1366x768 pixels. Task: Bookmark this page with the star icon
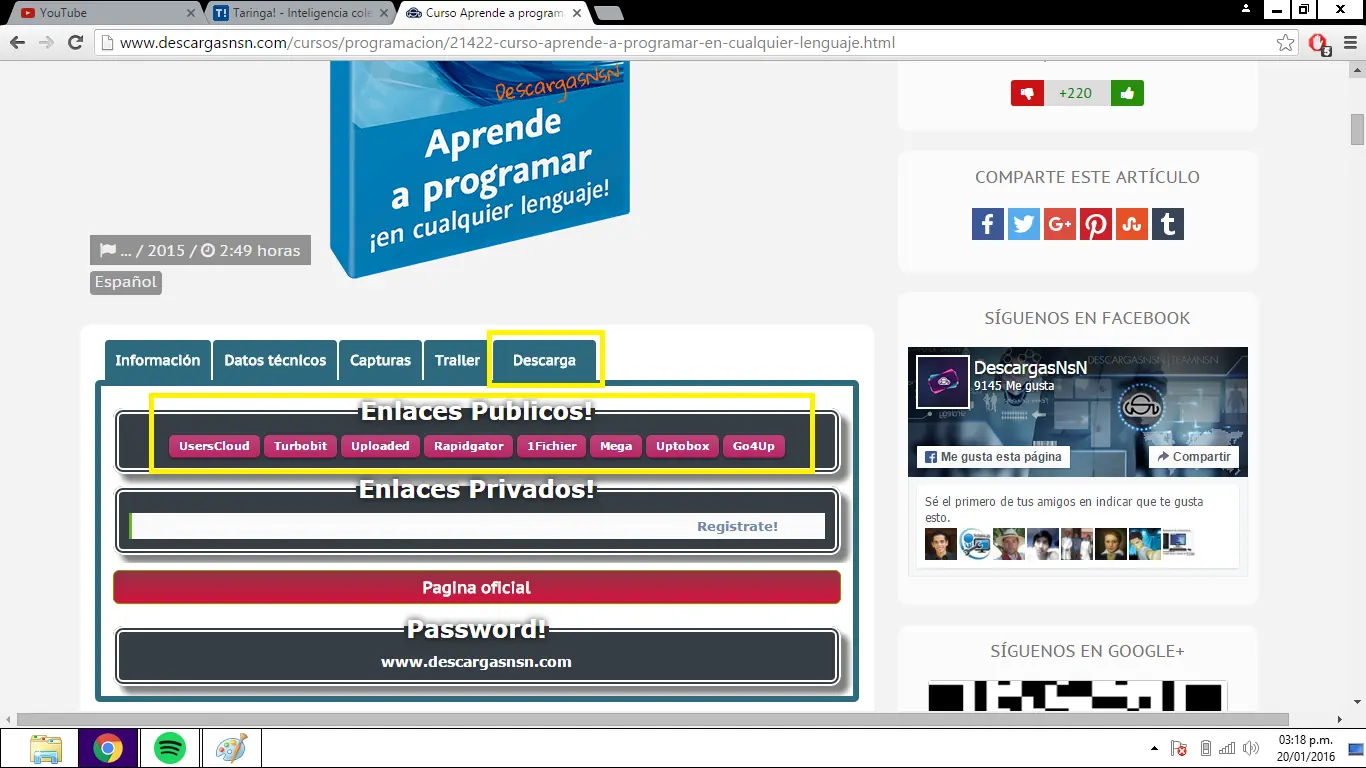[x=1286, y=43]
